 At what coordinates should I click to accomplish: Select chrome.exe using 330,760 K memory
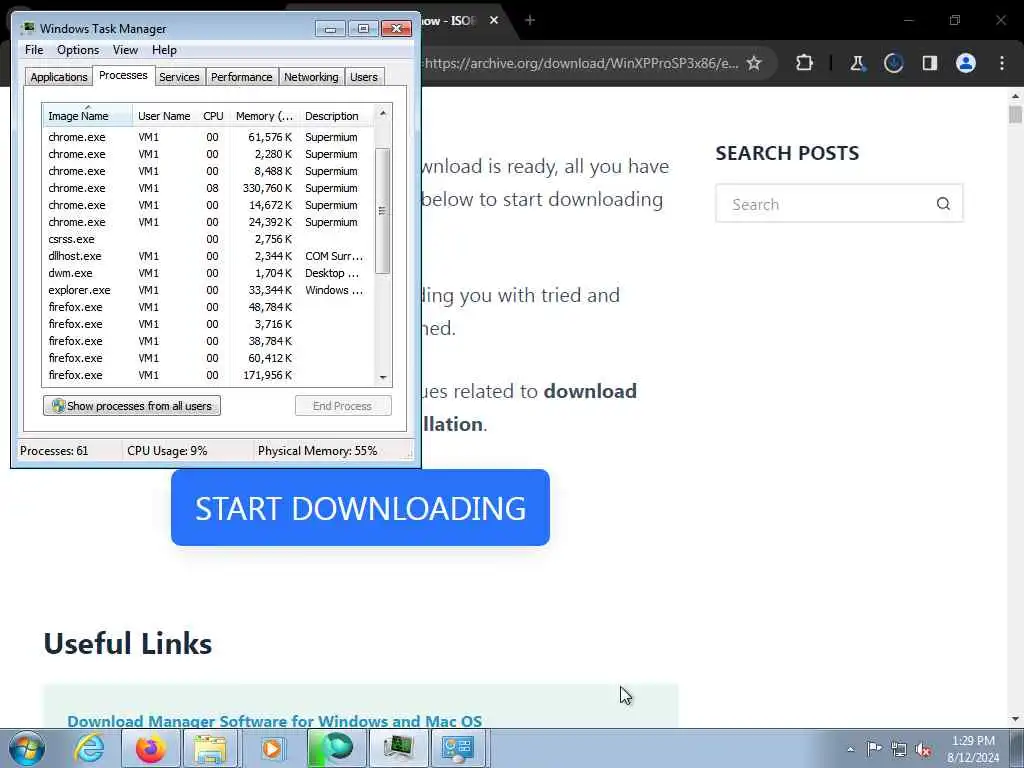208,188
